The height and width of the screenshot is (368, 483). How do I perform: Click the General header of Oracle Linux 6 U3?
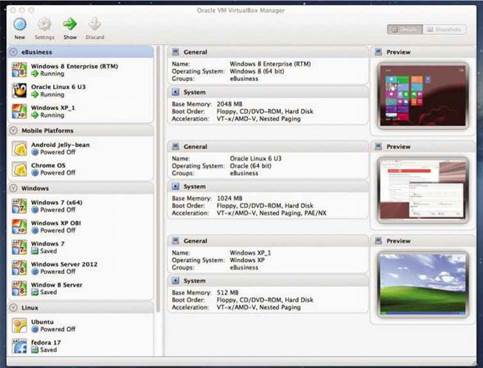click(268, 146)
